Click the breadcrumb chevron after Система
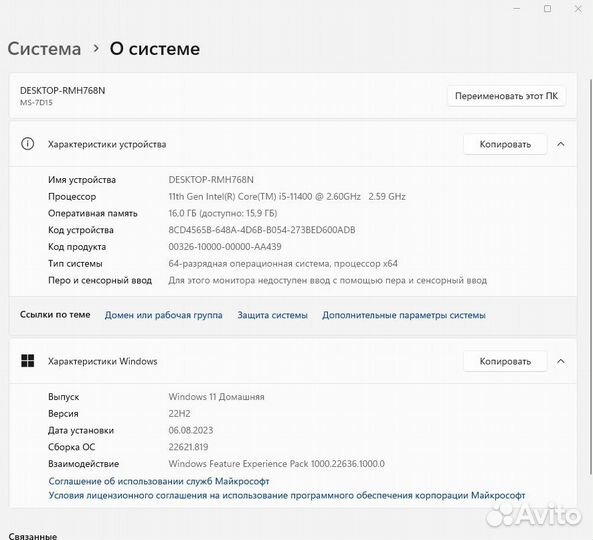593x540 pixels. 96,48
